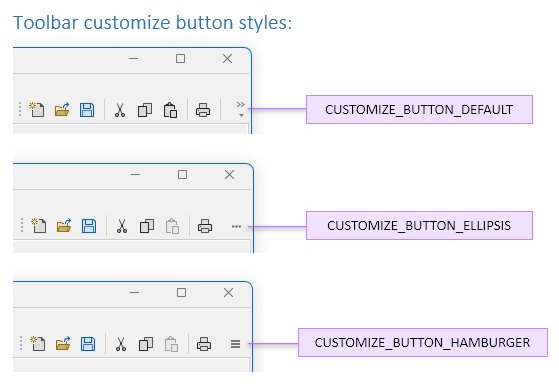Click Paste icon in the default-style toolbar
This screenshot has width=559, height=390.
point(170,110)
